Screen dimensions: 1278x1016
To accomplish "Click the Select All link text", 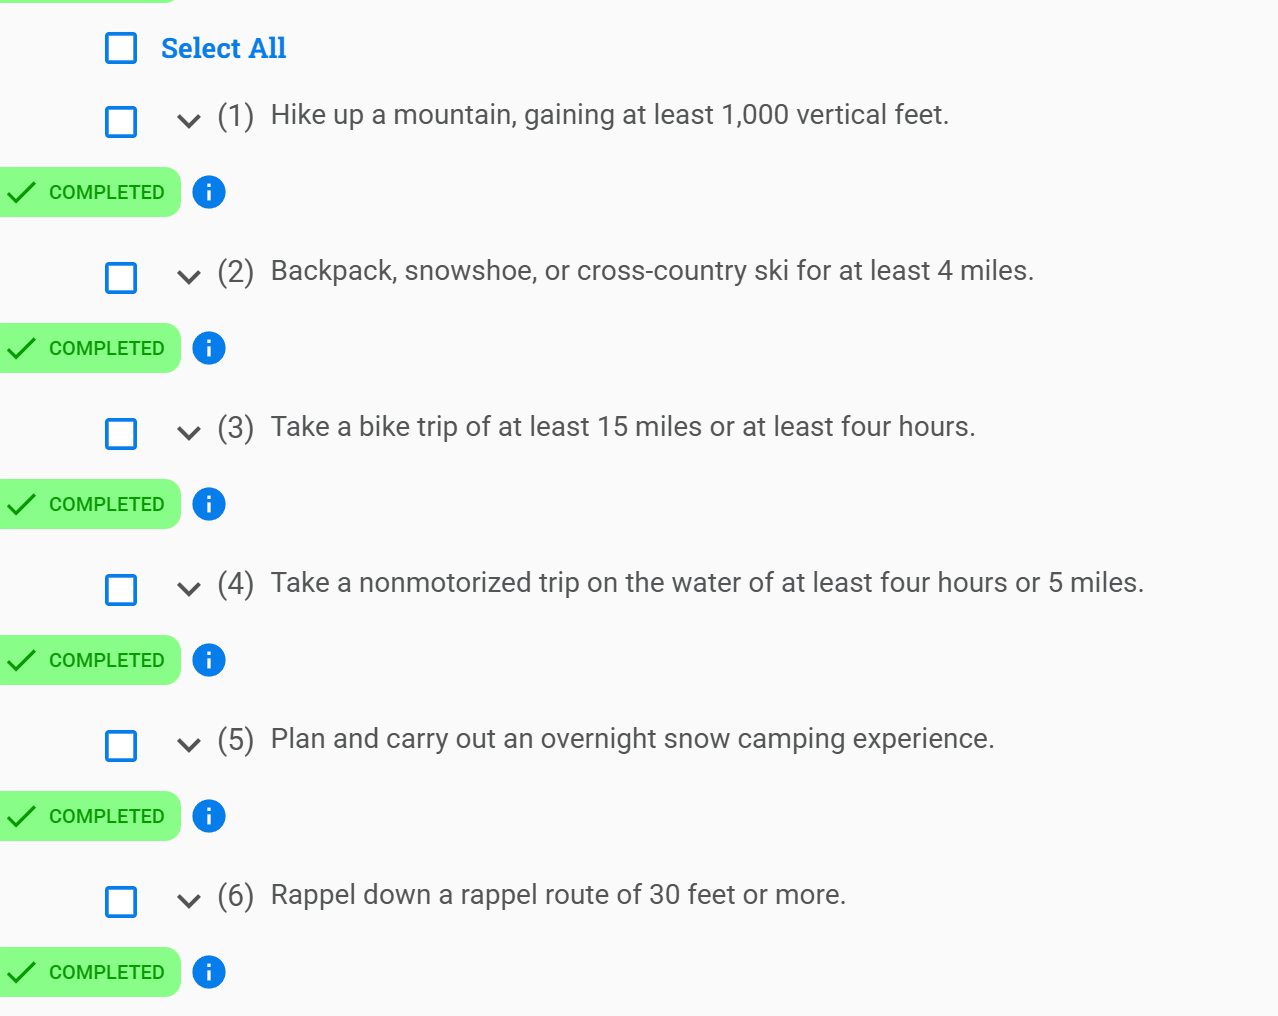I will (224, 48).
